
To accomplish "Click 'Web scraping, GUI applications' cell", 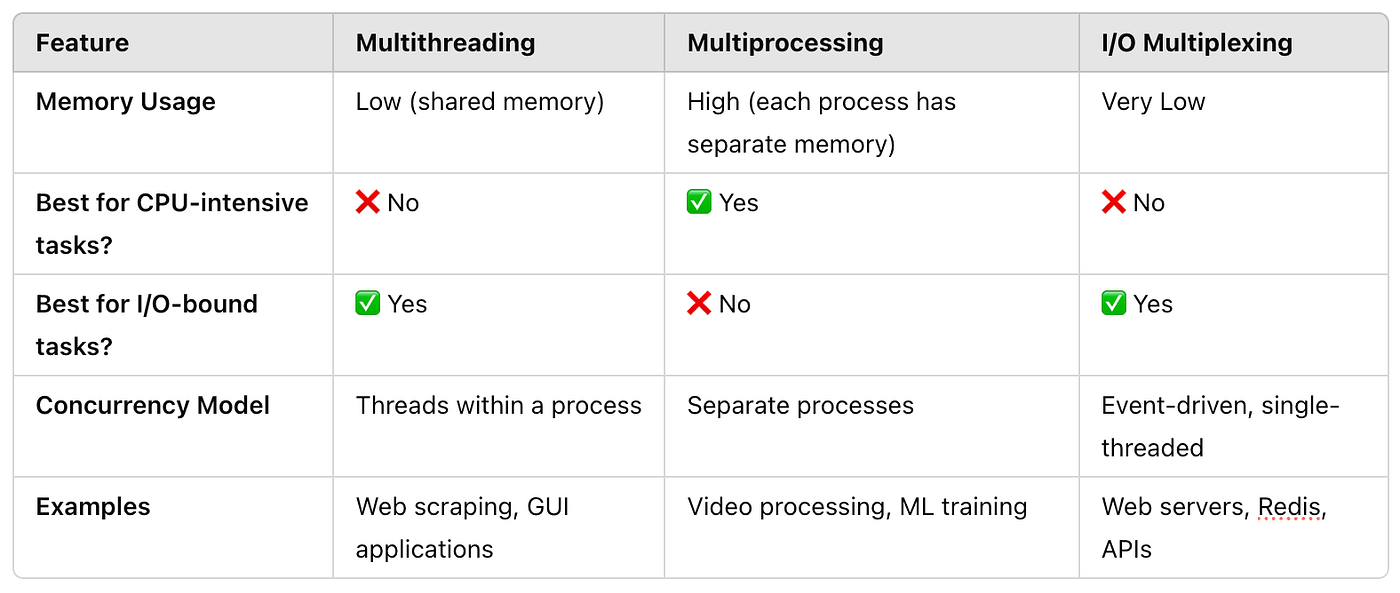I will pyautogui.click(x=462, y=527).
